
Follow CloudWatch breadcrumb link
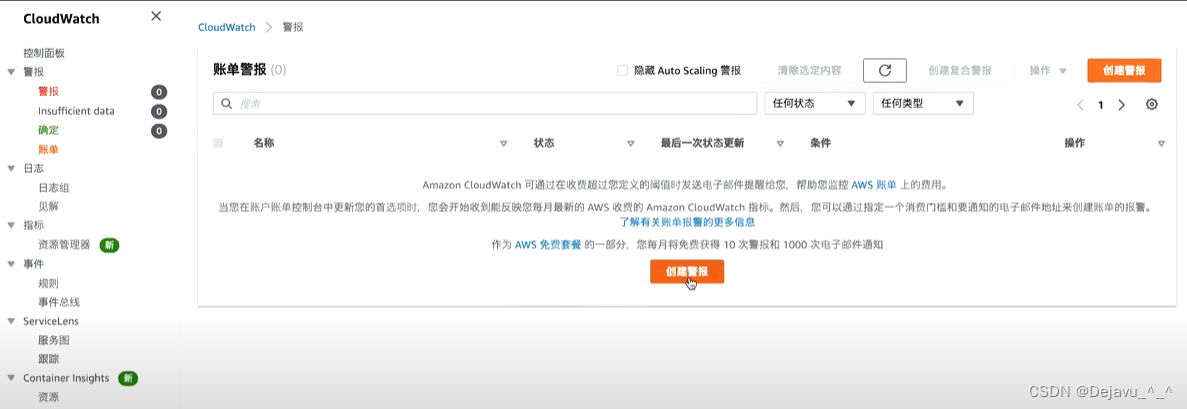coord(227,27)
